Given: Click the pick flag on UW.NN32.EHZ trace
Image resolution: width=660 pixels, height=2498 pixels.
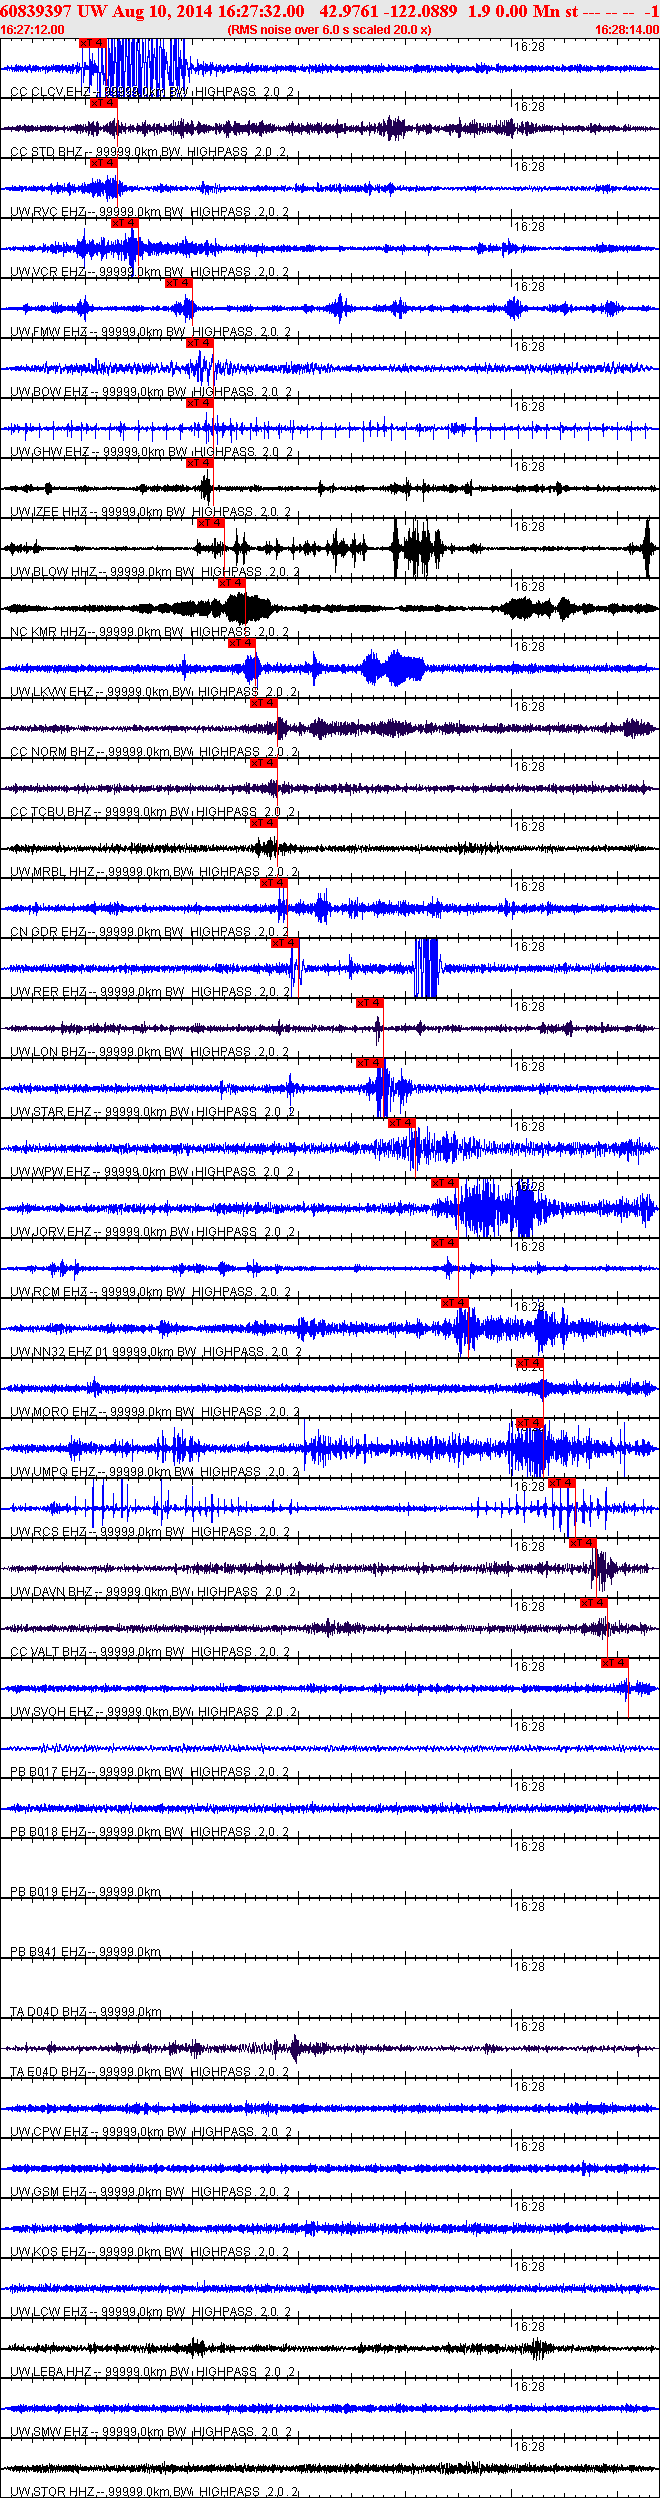Looking at the screenshot, I should (x=455, y=1303).
